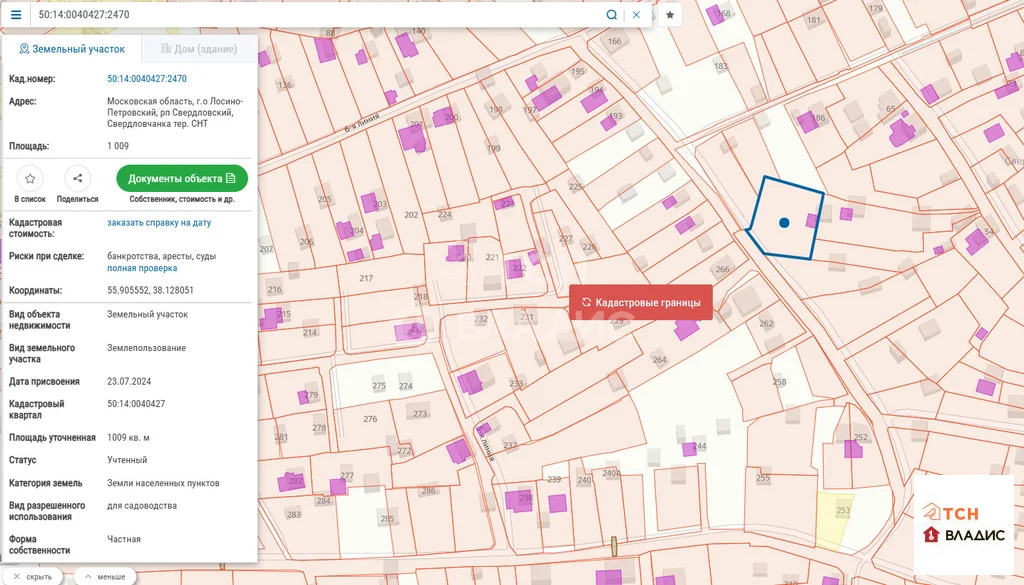The image size is (1024, 585).
Task: Open the hamburger menu in the search bar
Action: [15, 15]
